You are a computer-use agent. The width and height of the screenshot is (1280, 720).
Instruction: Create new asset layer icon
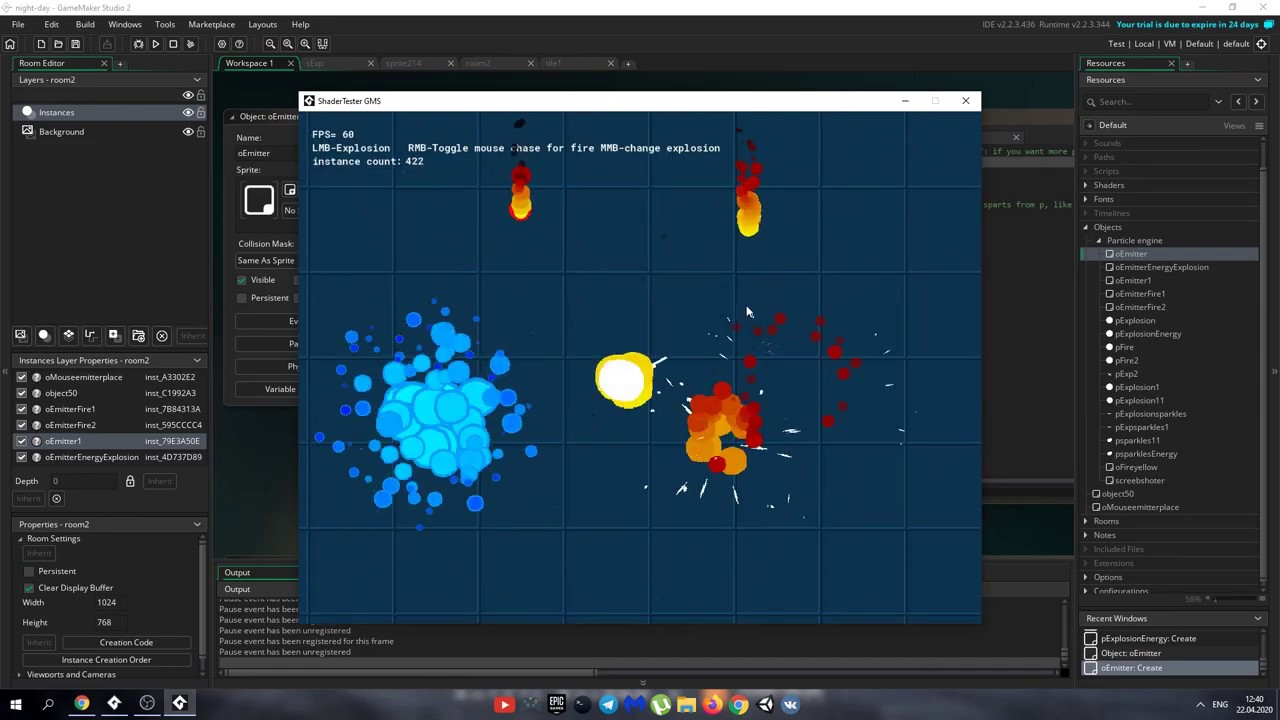click(113, 336)
